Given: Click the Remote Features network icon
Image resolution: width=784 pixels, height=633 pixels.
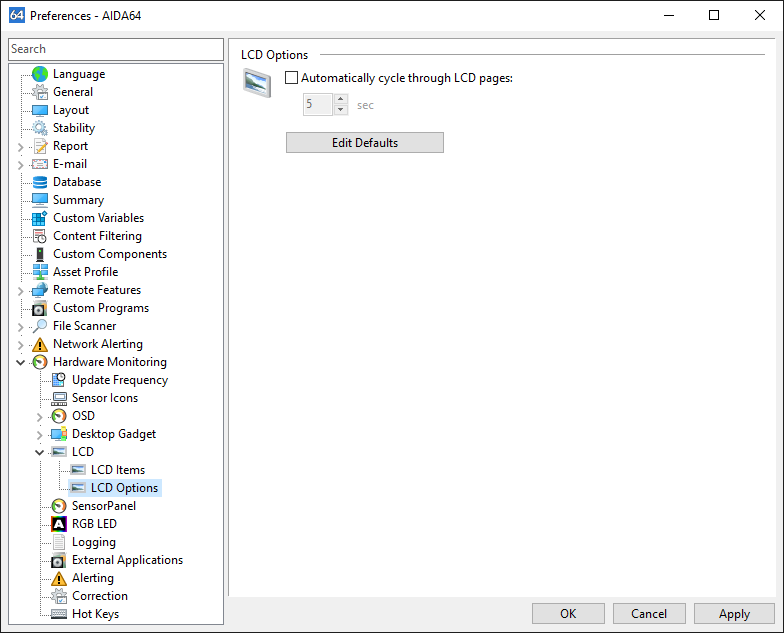Looking at the screenshot, I should coord(40,290).
